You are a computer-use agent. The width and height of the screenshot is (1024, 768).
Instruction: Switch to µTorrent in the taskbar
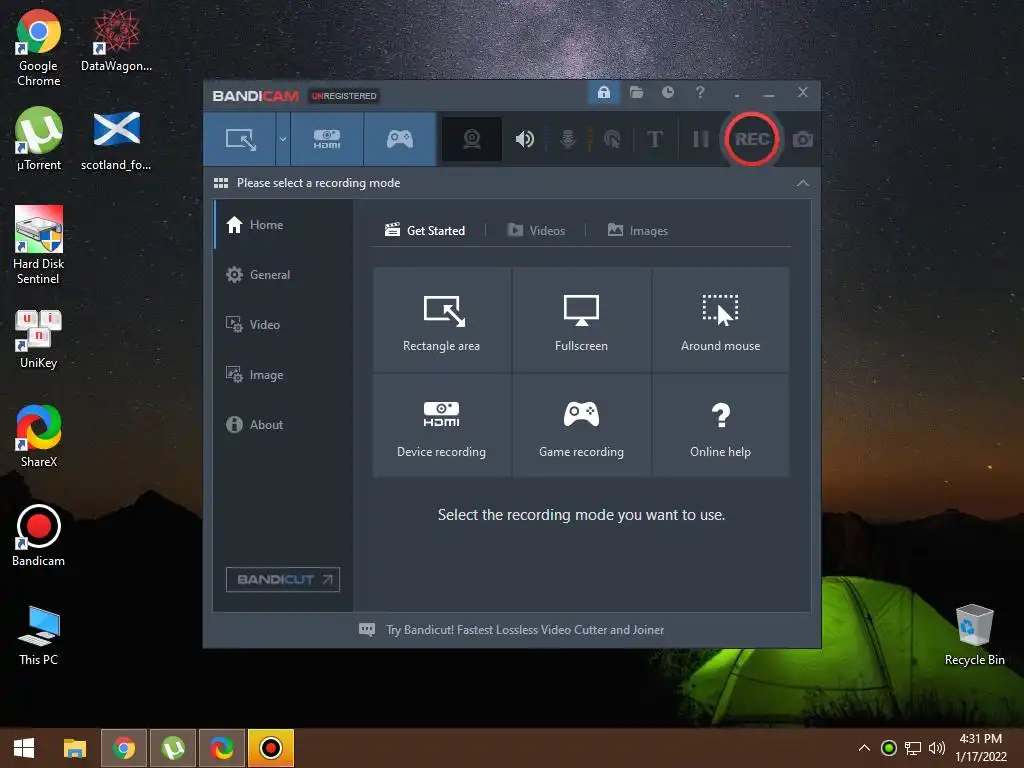173,748
